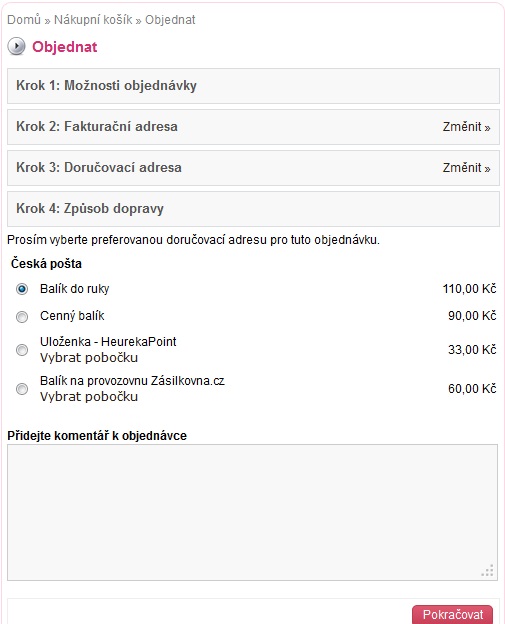
Task: Click the textarea resize grip icon
Action: (x=487, y=570)
